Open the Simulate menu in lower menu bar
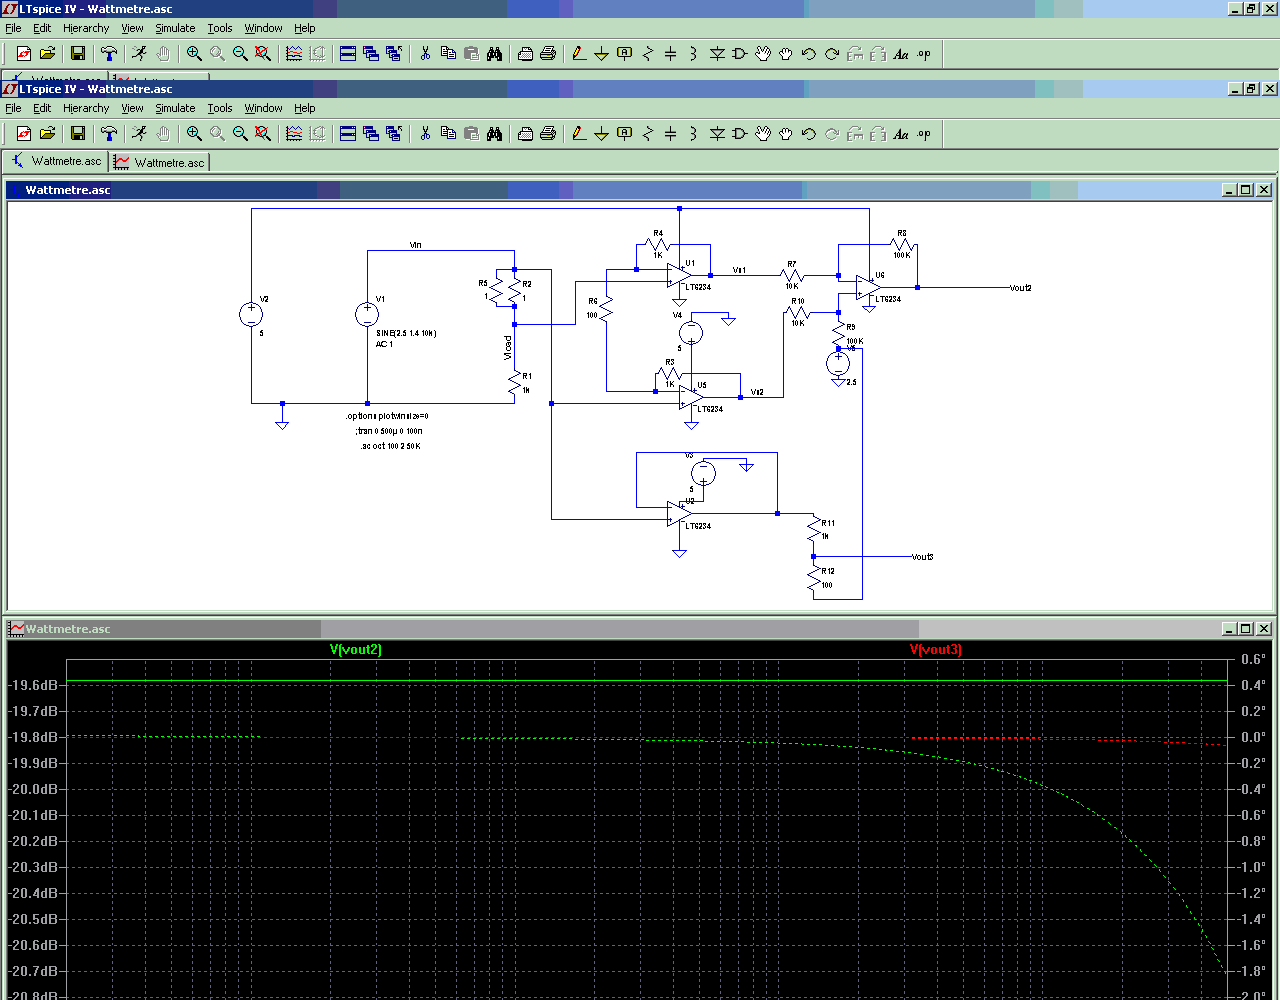This screenshot has width=1280, height=1000. 175,108
